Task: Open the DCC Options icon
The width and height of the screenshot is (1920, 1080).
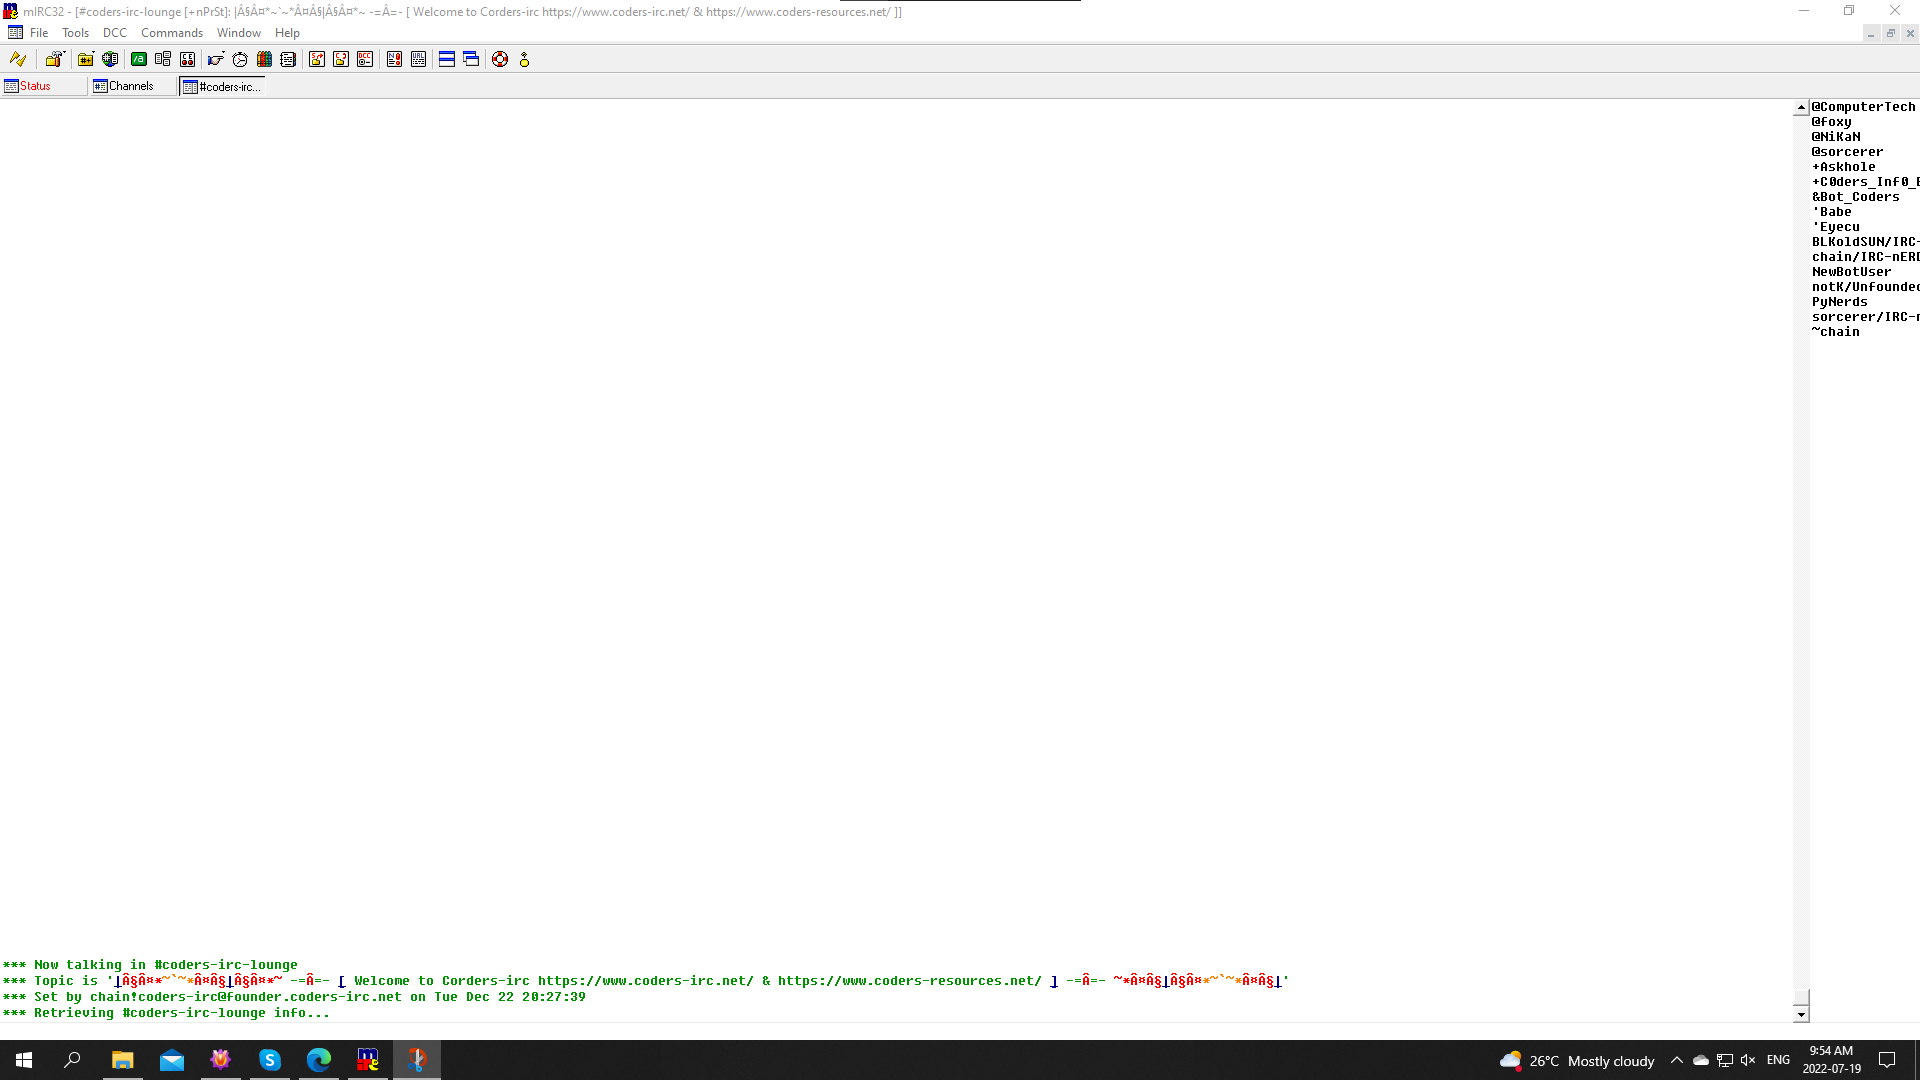Action: 365,59
